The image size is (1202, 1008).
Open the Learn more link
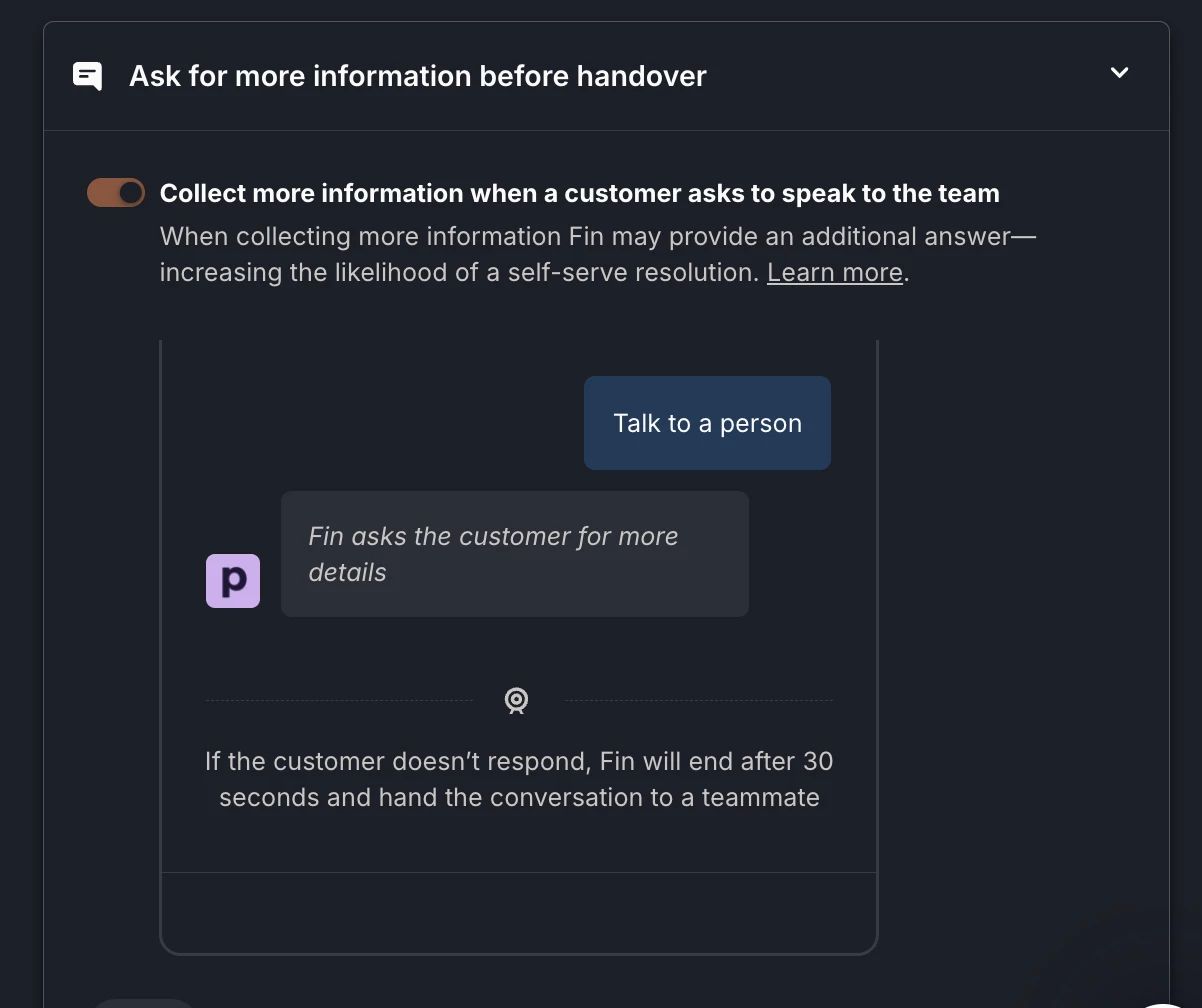pos(834,272)
